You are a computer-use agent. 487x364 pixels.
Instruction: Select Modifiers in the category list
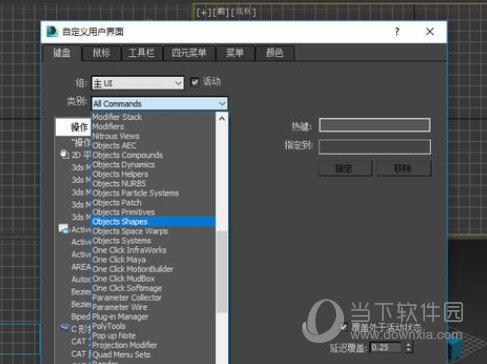coord(153,127)
